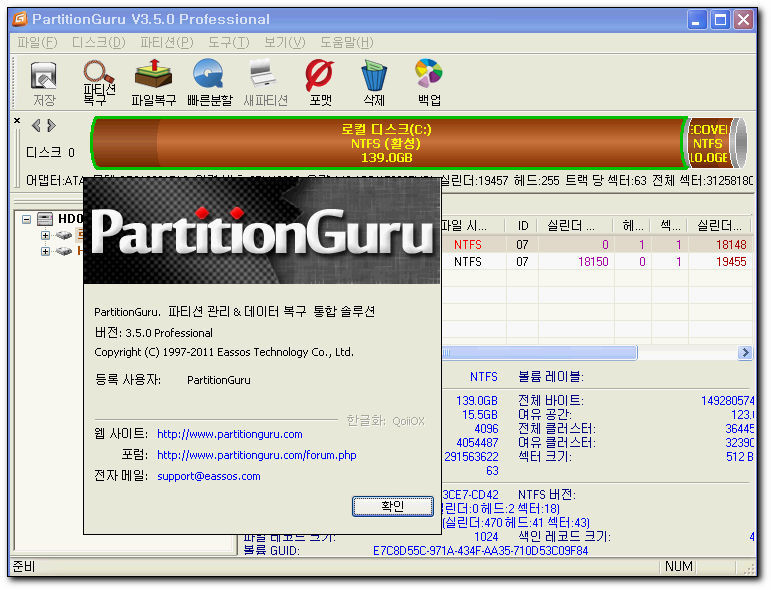Screen dimensions: 771x590
Task: Select the 로컬 디스크(C:) partition bar
Action: pyautogui.click(x=387, y=144)
